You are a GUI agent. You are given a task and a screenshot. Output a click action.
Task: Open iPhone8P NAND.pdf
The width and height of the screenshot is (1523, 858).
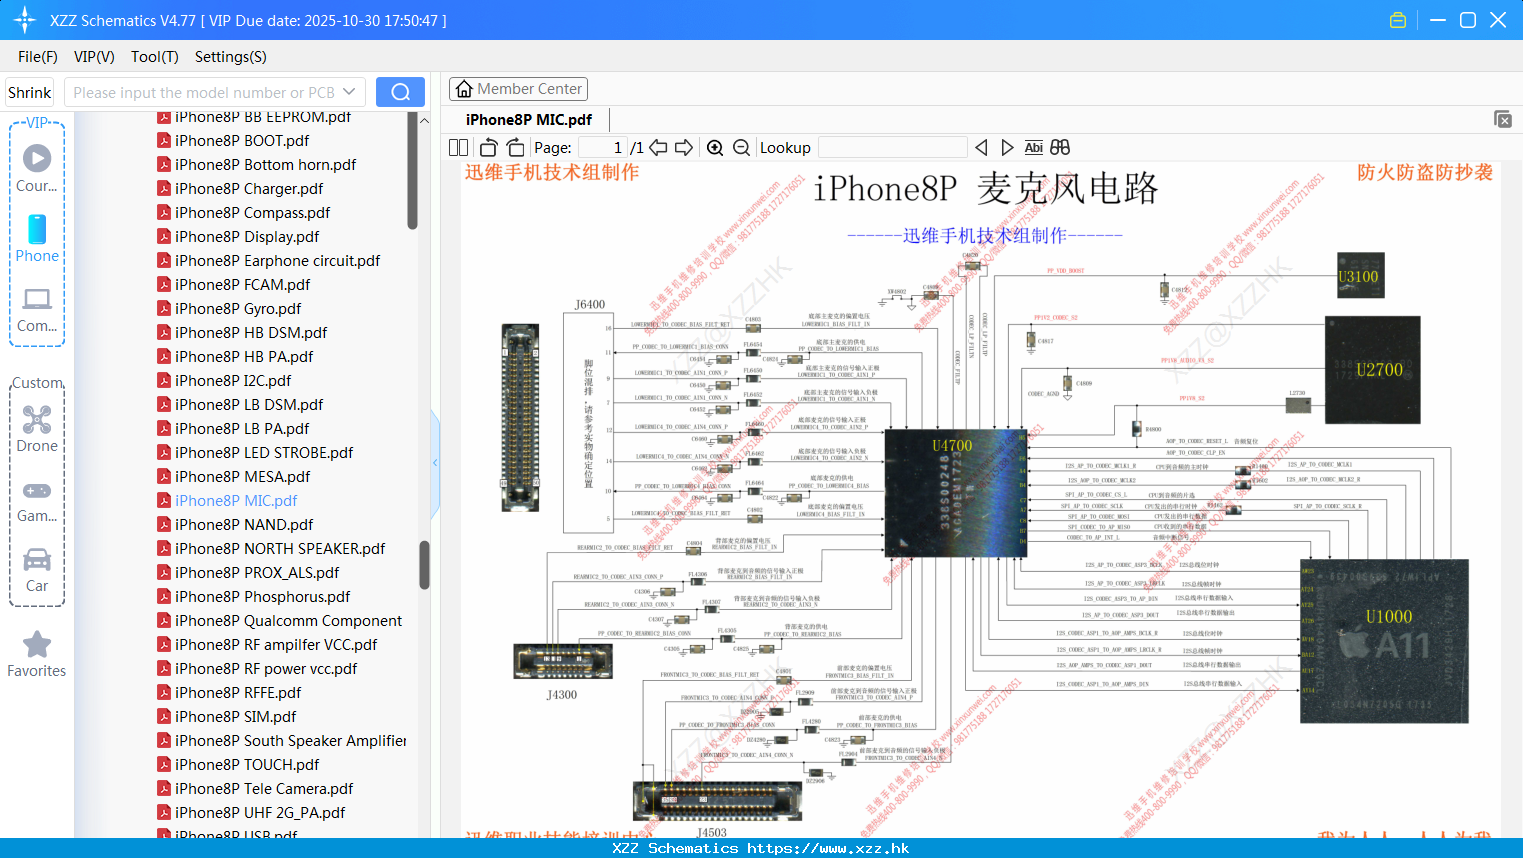[244, 525]
